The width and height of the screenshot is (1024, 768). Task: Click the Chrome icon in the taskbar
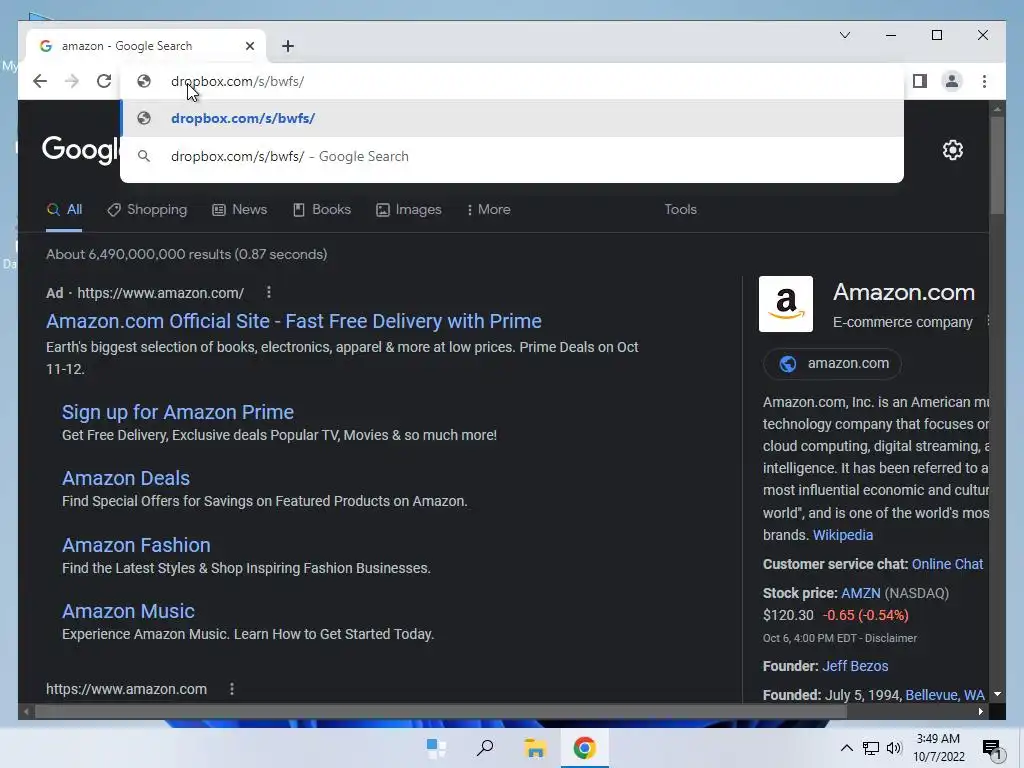point(584,748)
